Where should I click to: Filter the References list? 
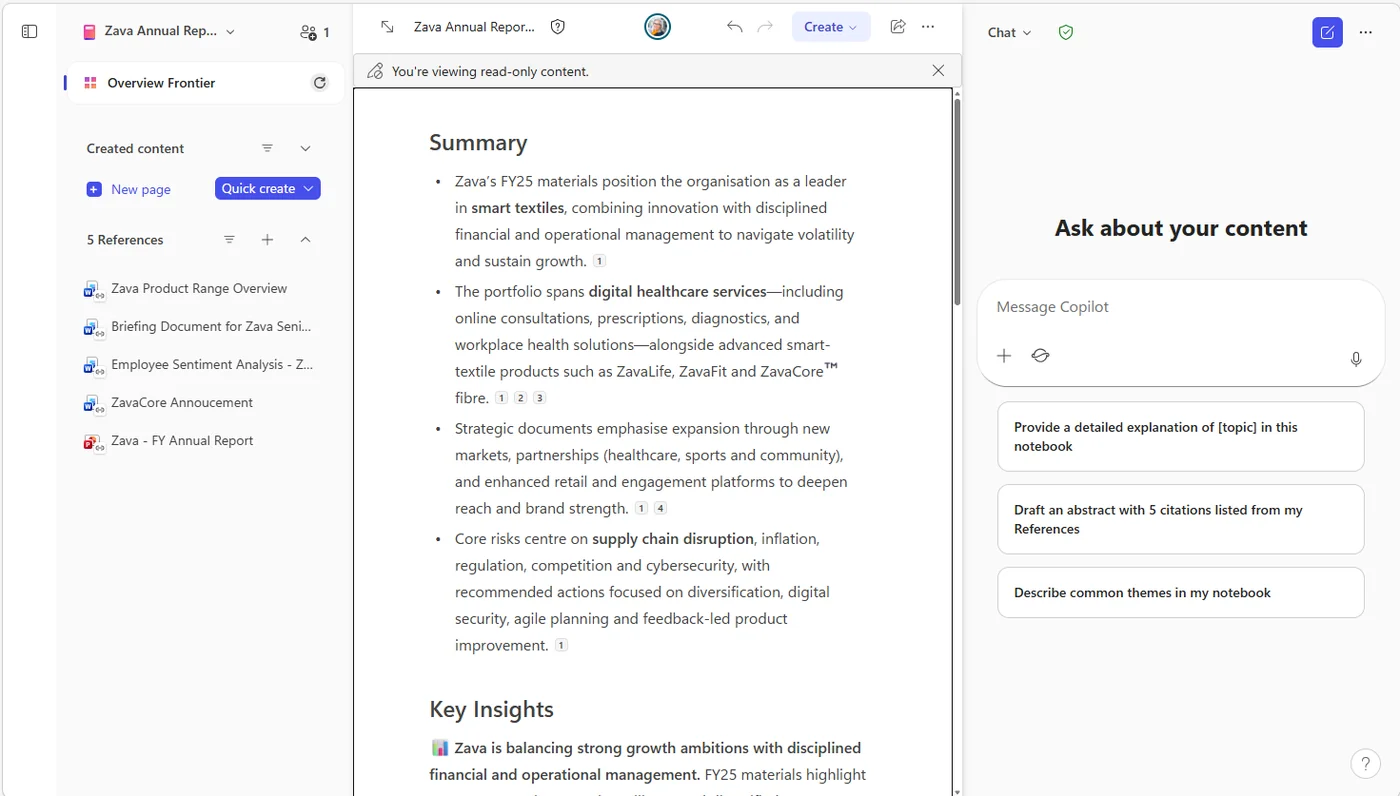click(229, 240)
